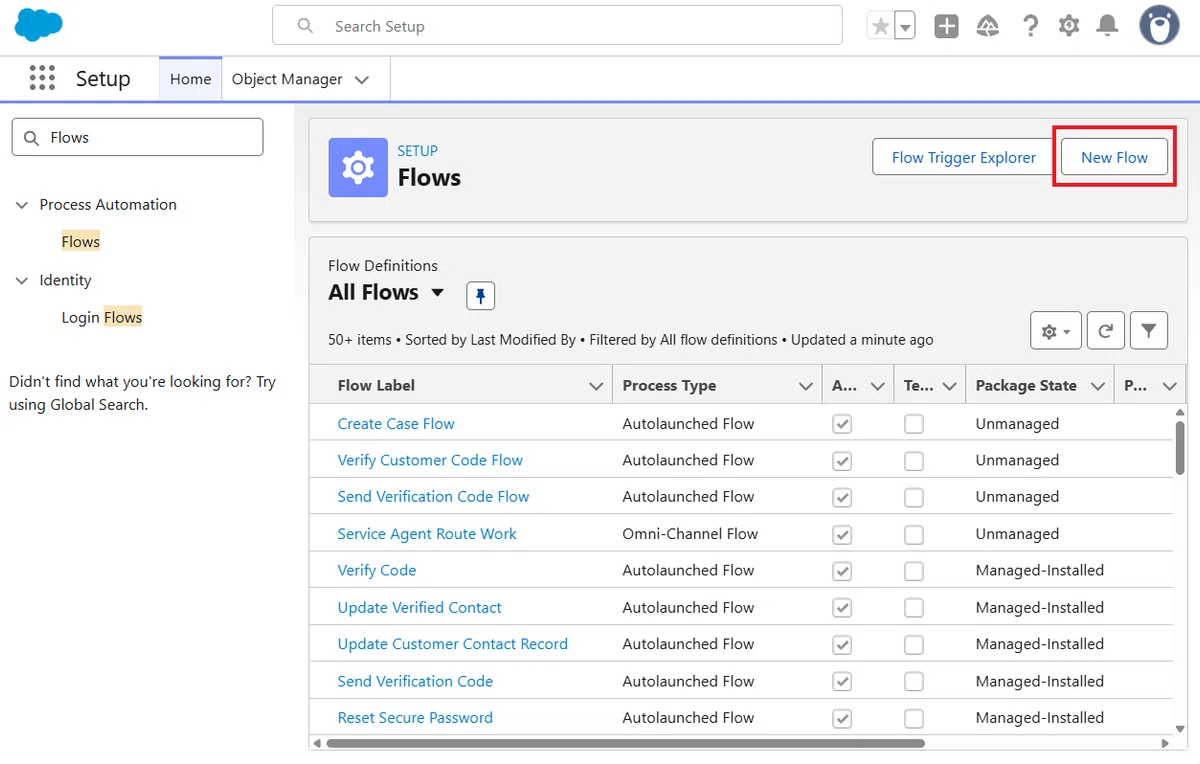The height and width of the screenshot is (764, 1200).
Task: Open the Verify Code link
Action: coord(377,571)
